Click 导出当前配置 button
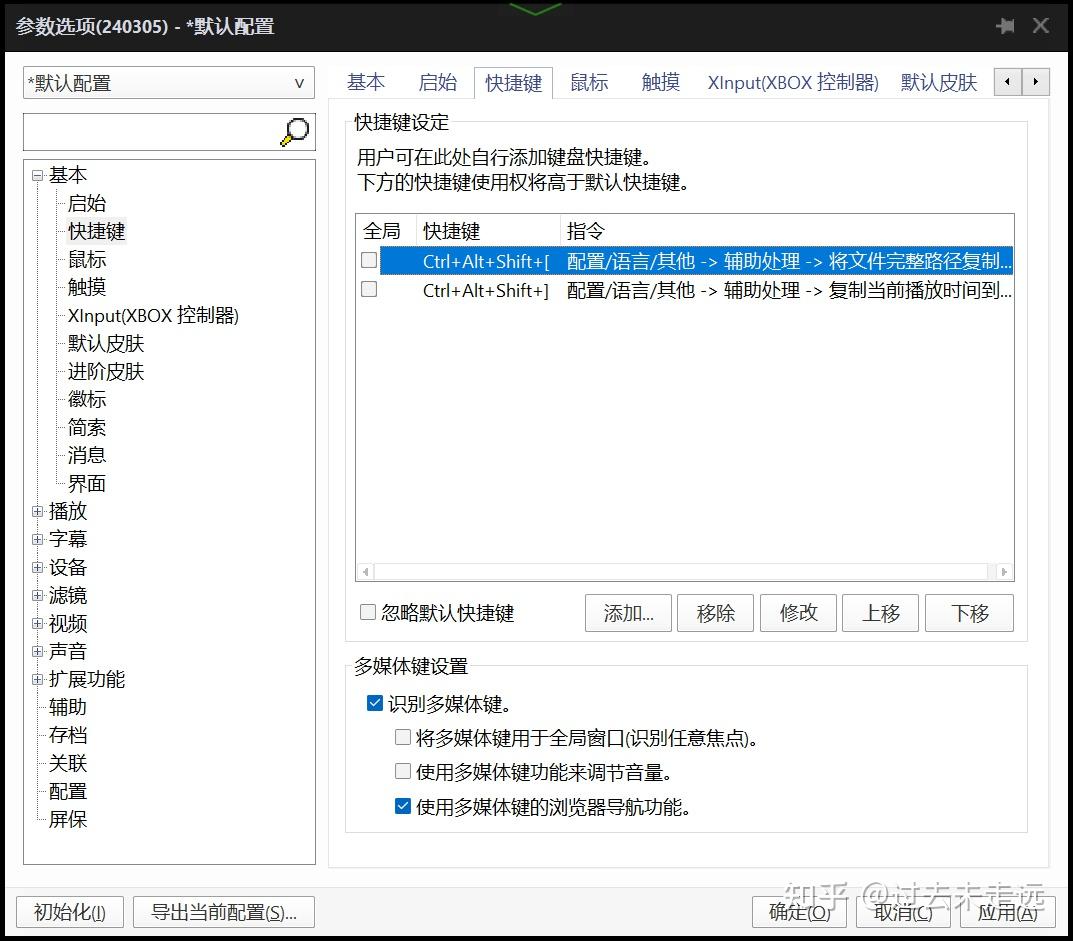The width and height of the screenshot is (1073, 941). point(223,911)
